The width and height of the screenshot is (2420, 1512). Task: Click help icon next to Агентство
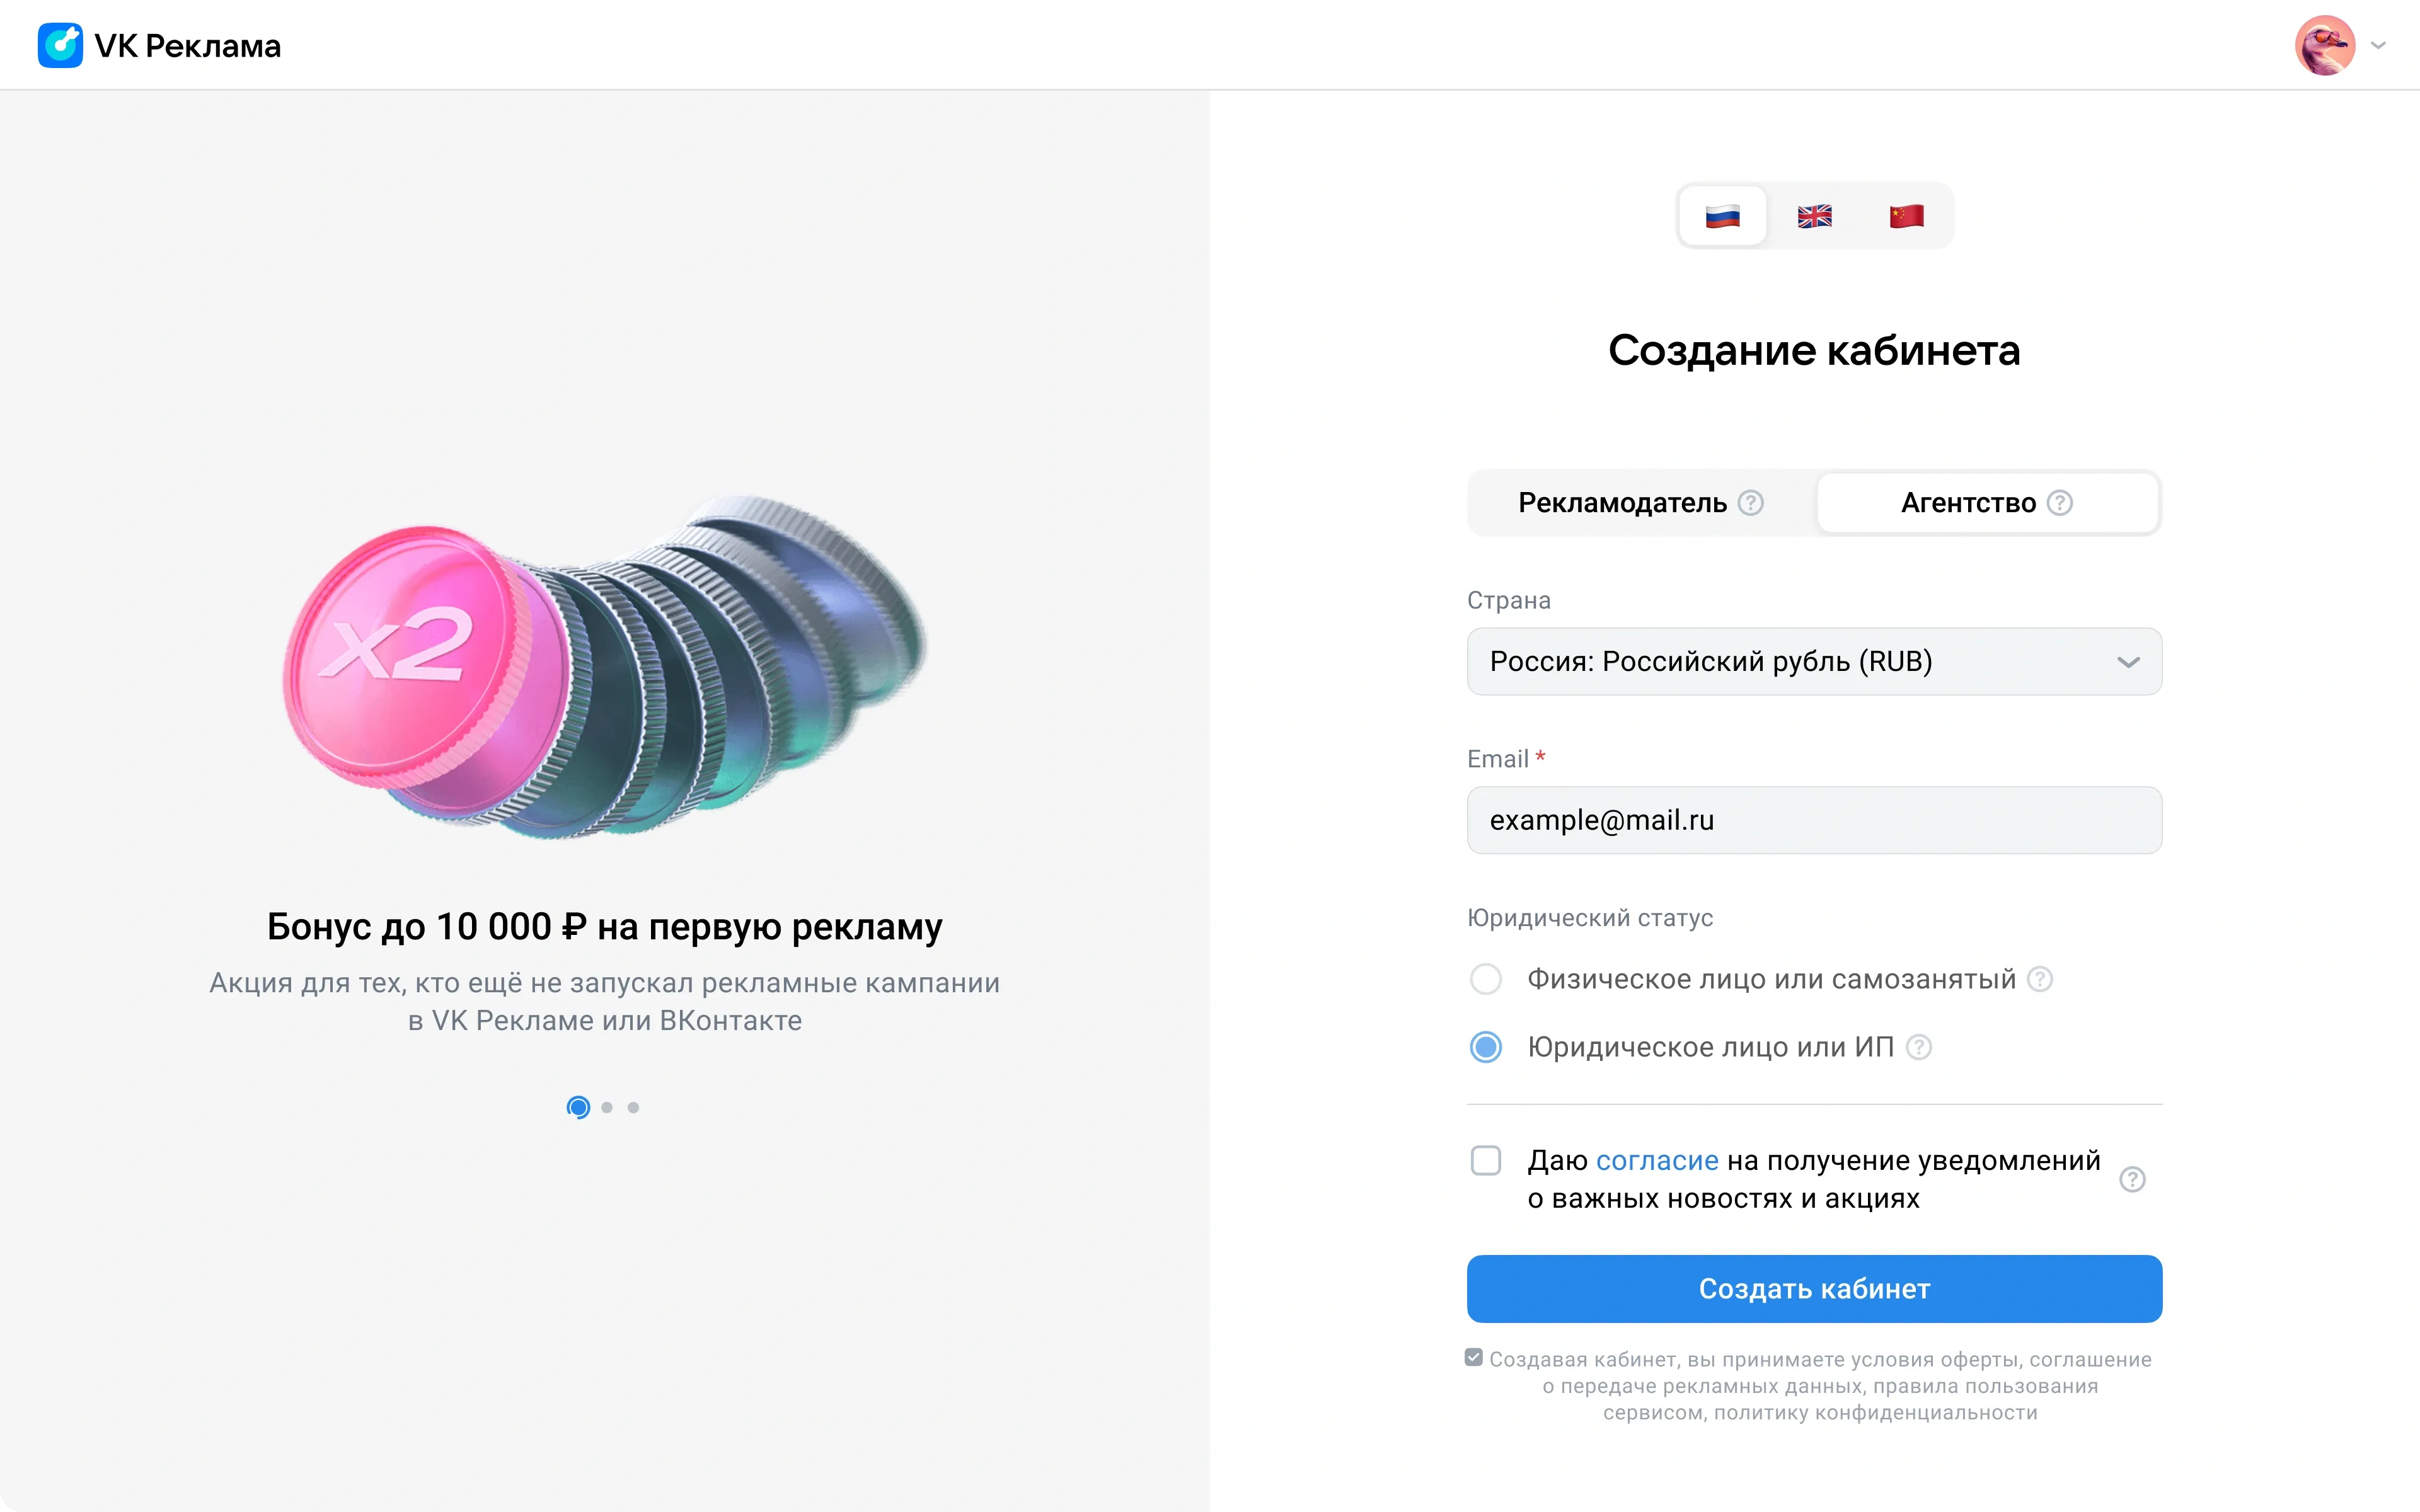pos(2060,503)
